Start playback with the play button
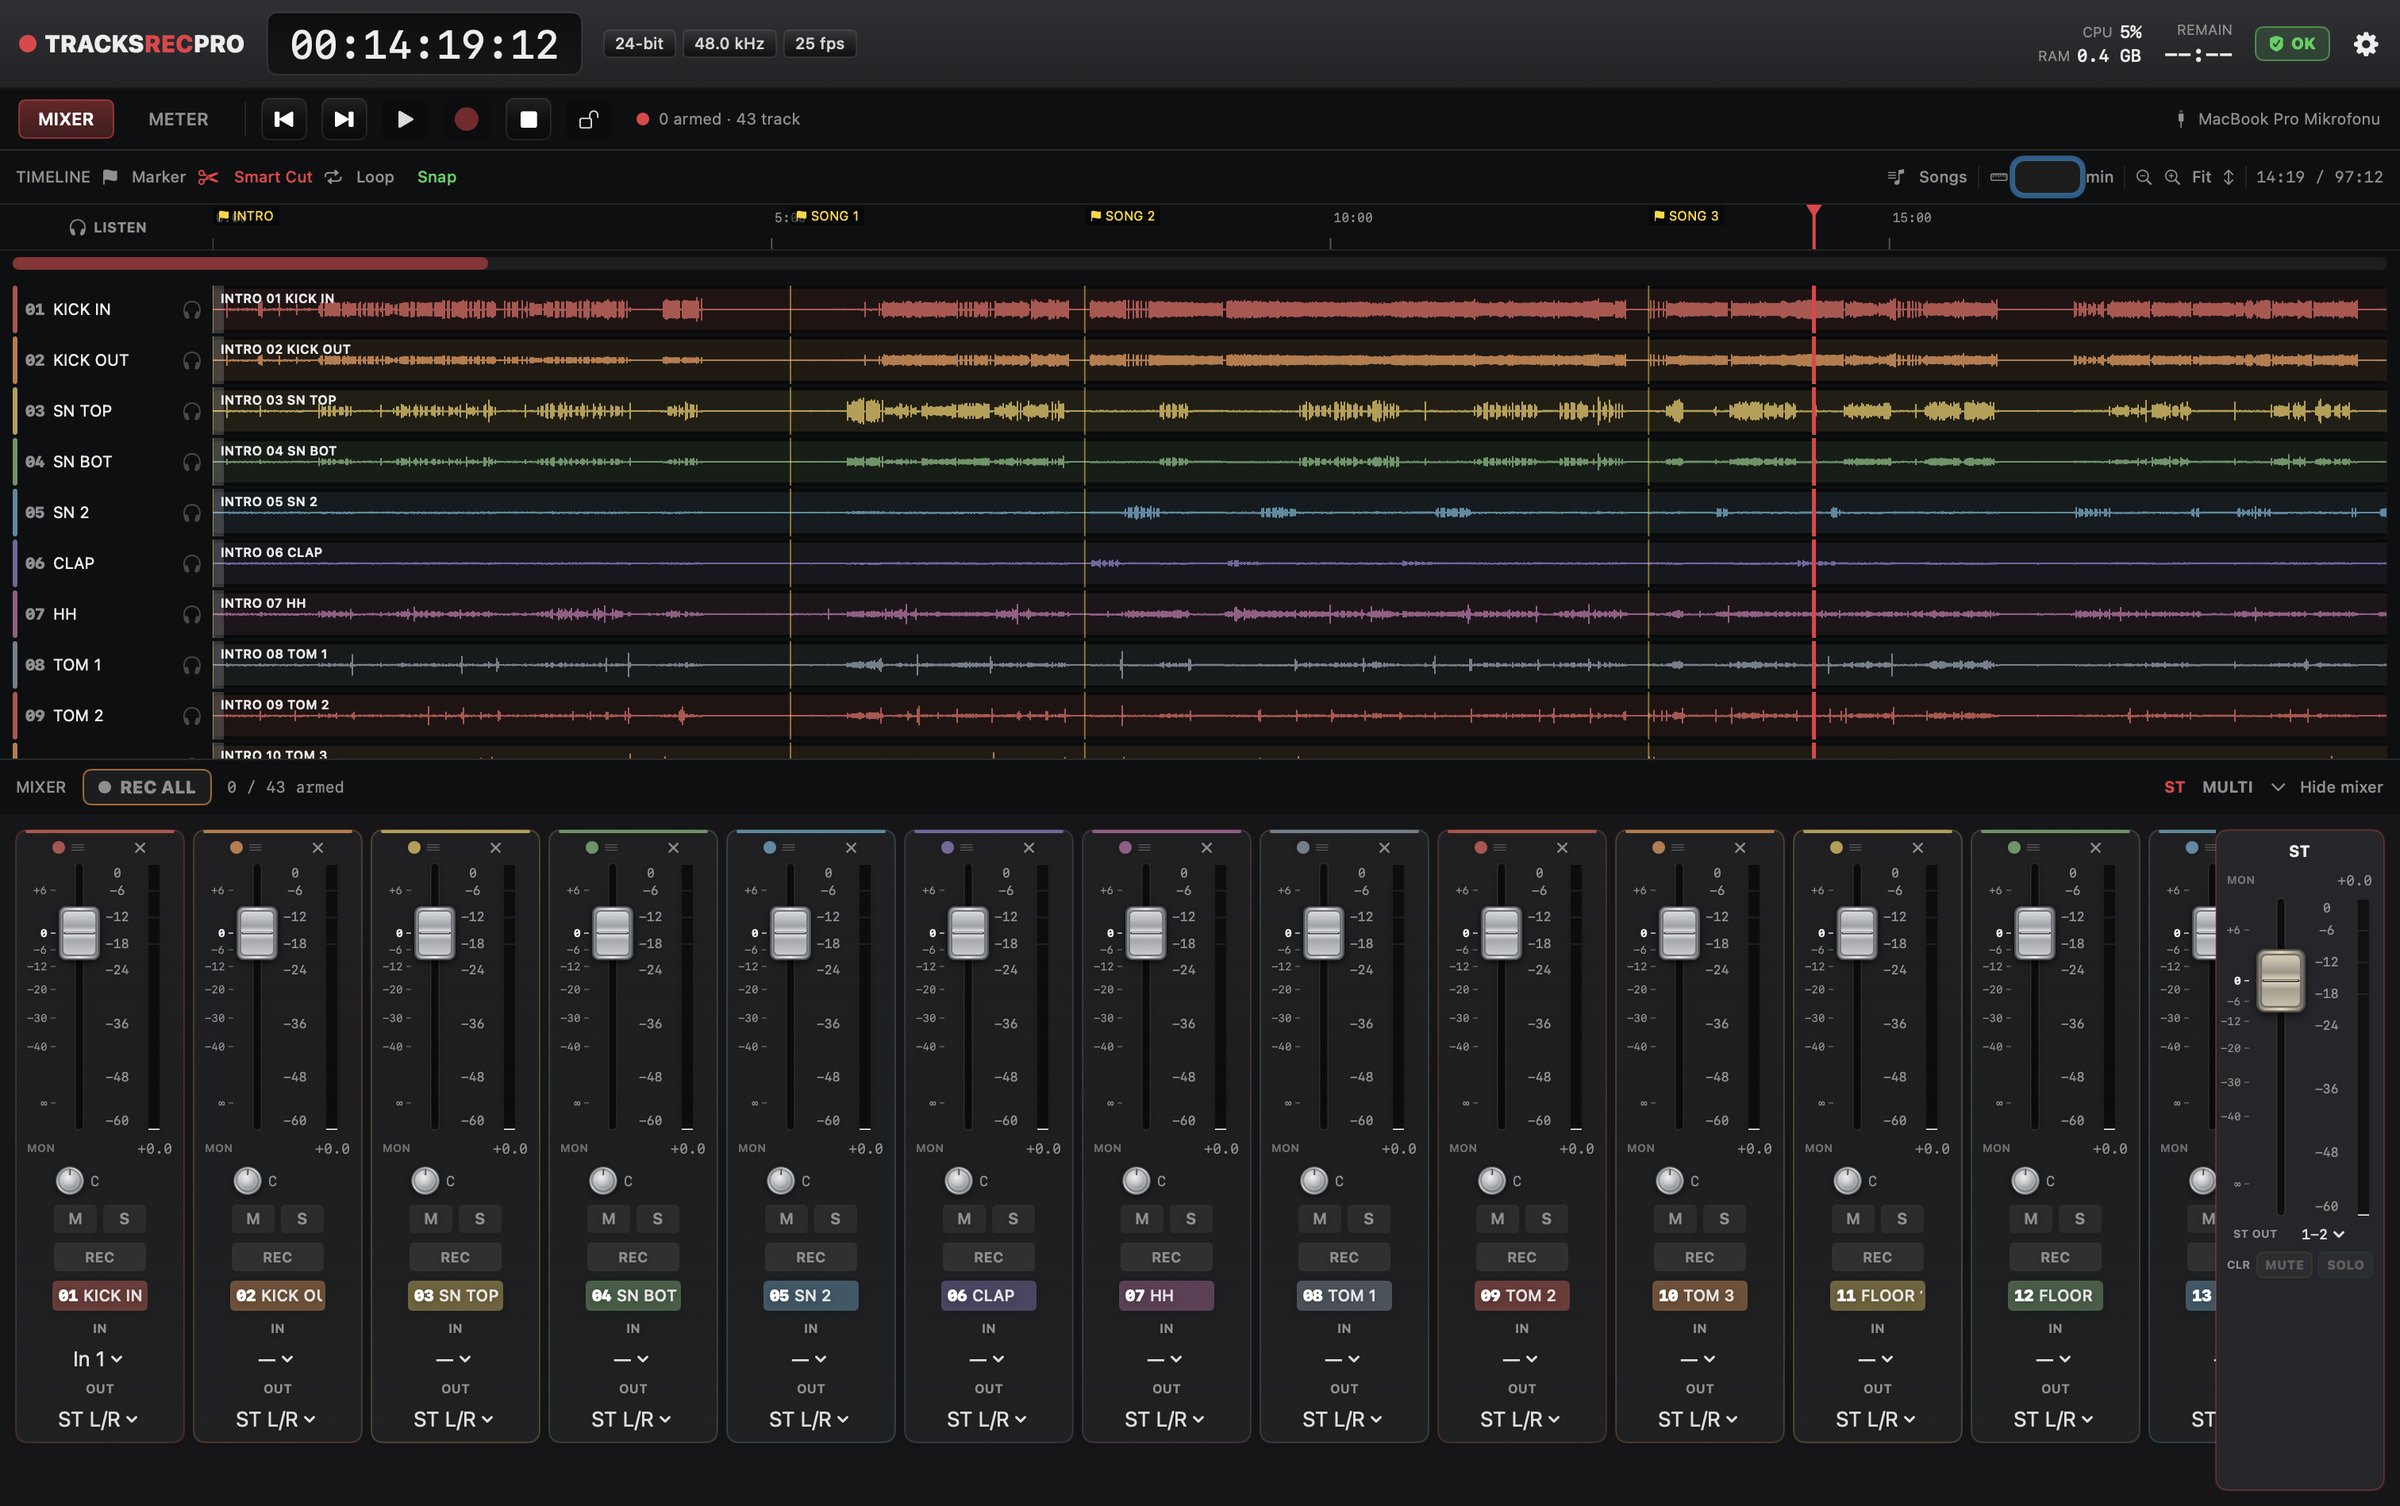Screen dimensions: 2400x1506 [405, 119]
